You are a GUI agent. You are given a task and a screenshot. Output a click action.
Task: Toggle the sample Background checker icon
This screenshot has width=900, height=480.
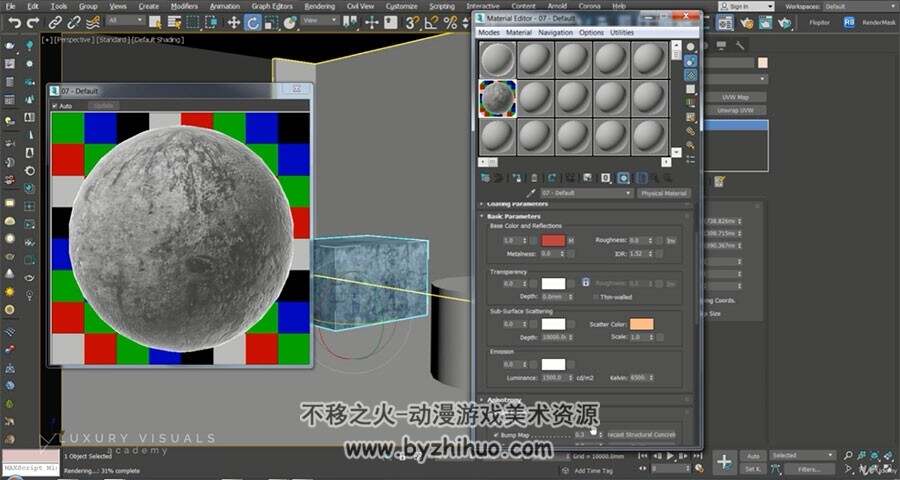690,75
